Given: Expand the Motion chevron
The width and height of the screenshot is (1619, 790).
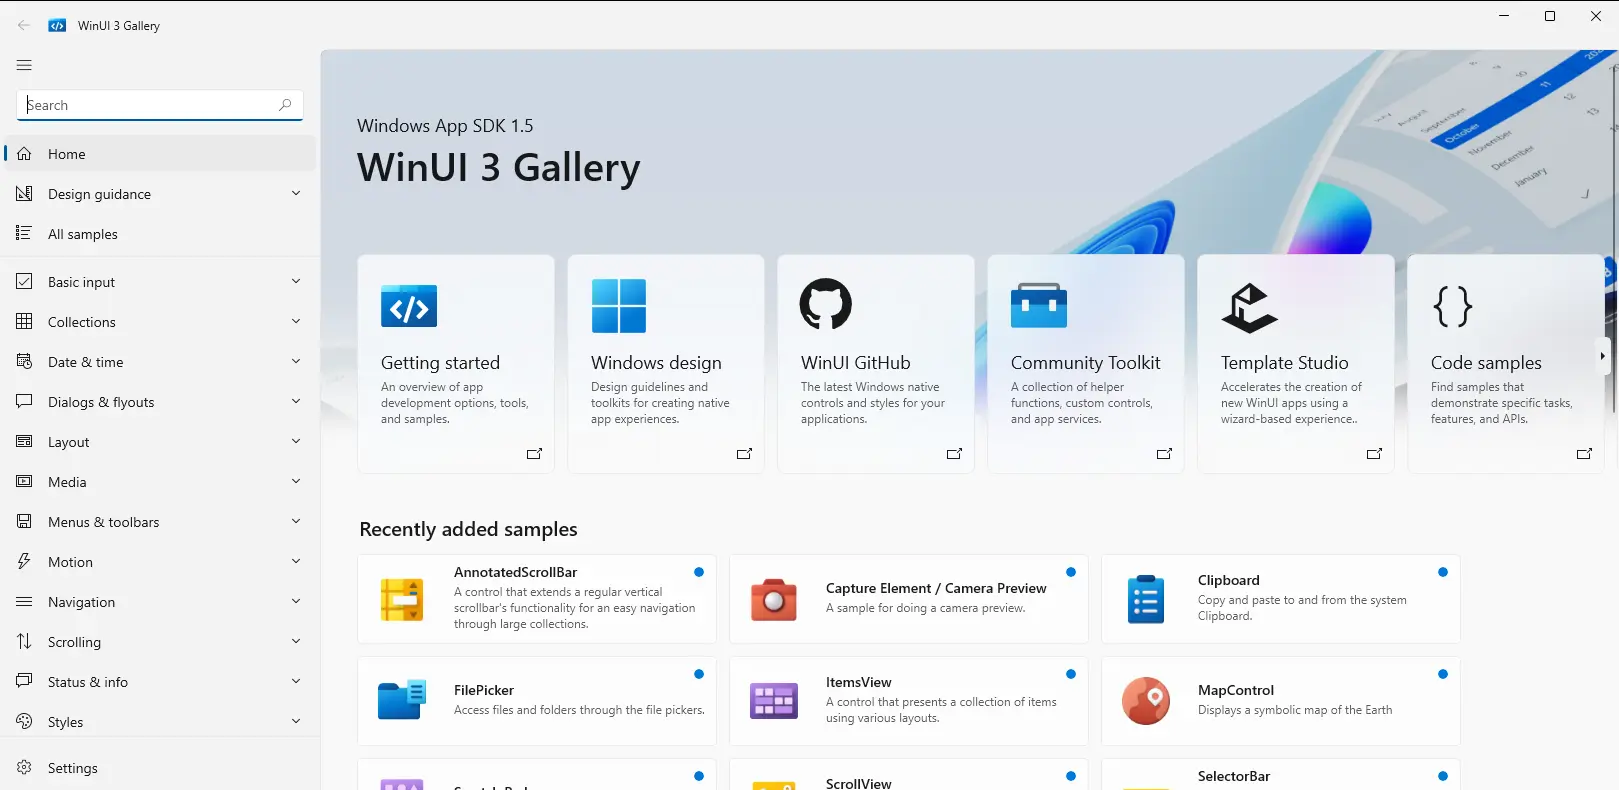Looking at the screenshot, I should click(296, 561).
